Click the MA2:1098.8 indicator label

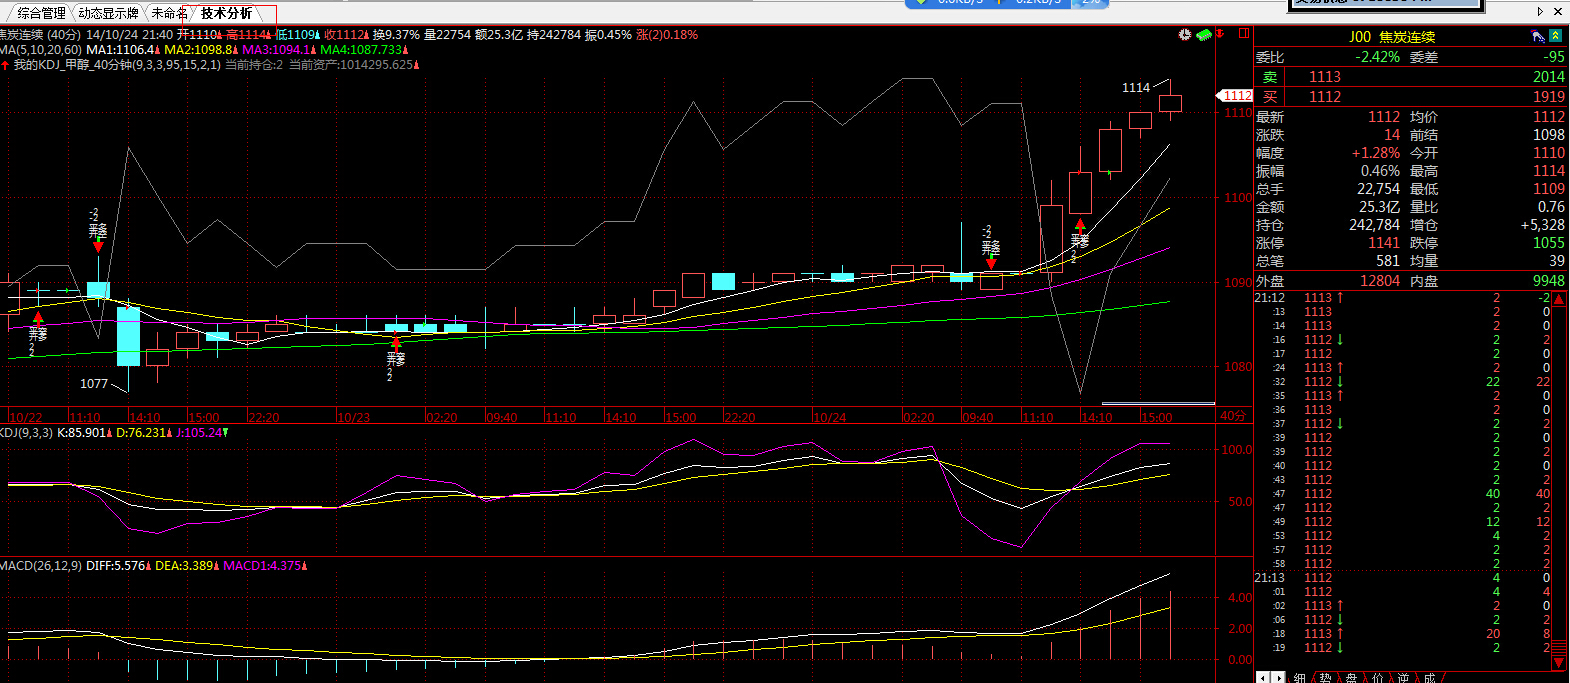[199, 50]
